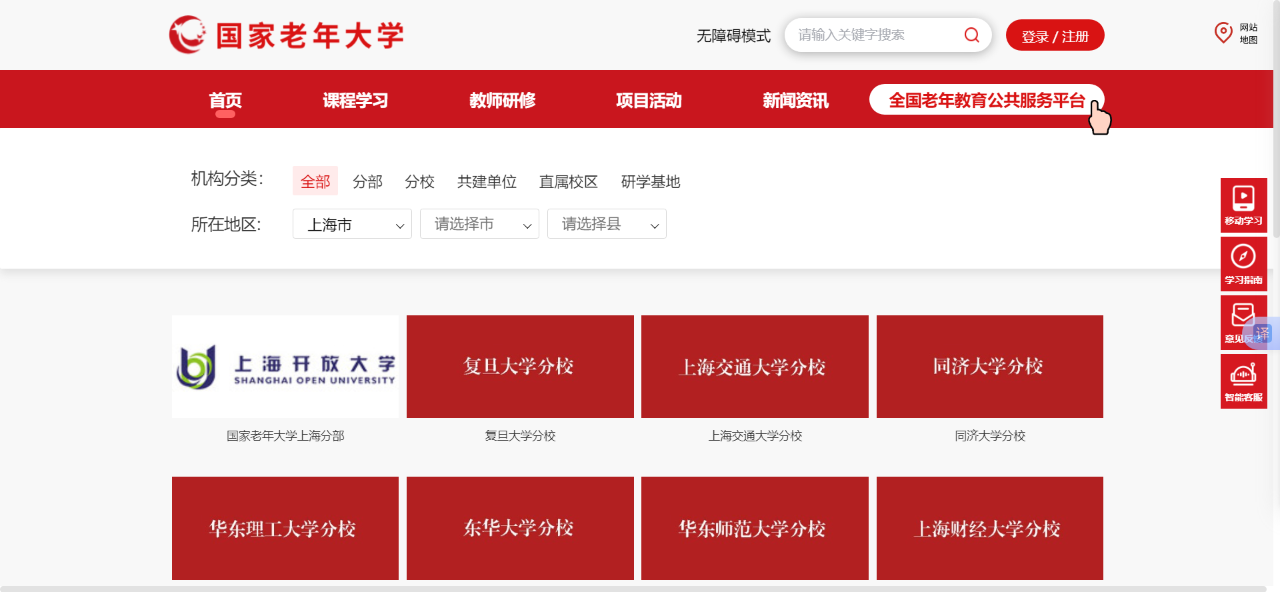This screenshot has width=1280, height=592.
Task: Open the 东华大学分校 card
Action: pyautogui.click(x=520, y=528)
